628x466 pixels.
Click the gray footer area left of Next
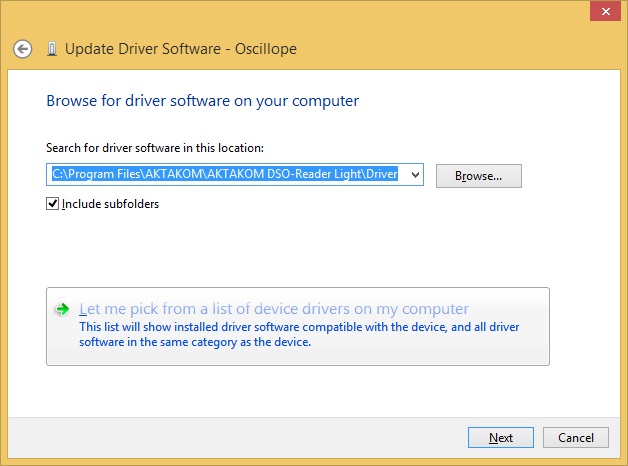(236, 438)
